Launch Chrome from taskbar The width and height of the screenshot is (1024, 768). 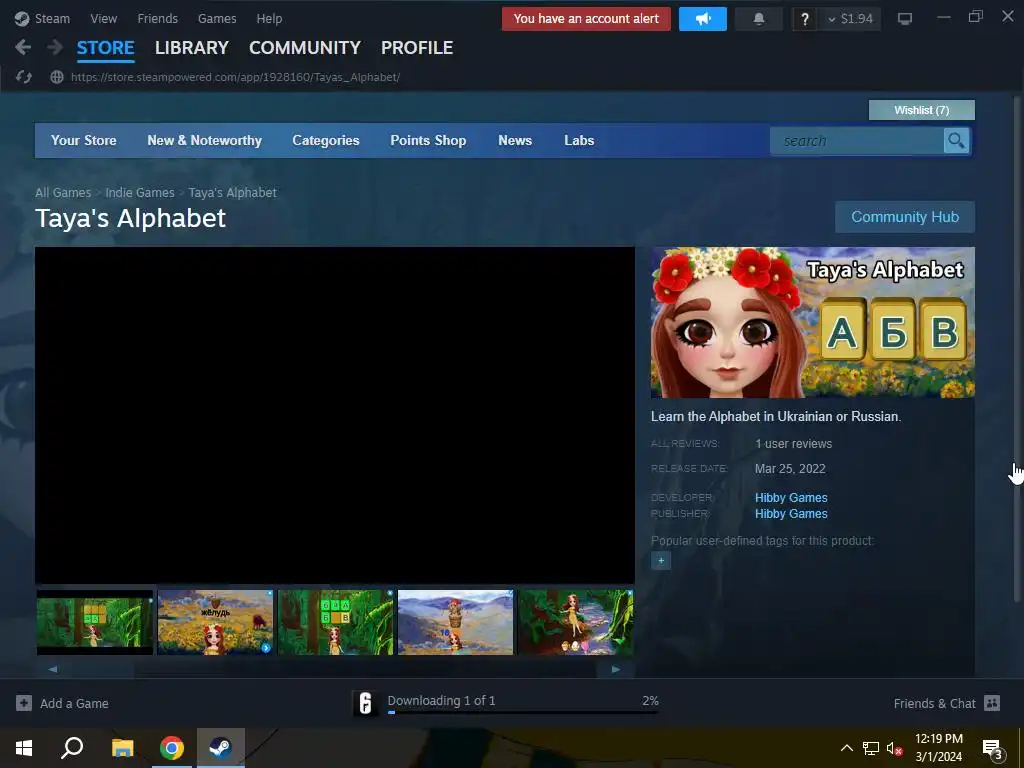pyautogui.click(x=172, y=748)
